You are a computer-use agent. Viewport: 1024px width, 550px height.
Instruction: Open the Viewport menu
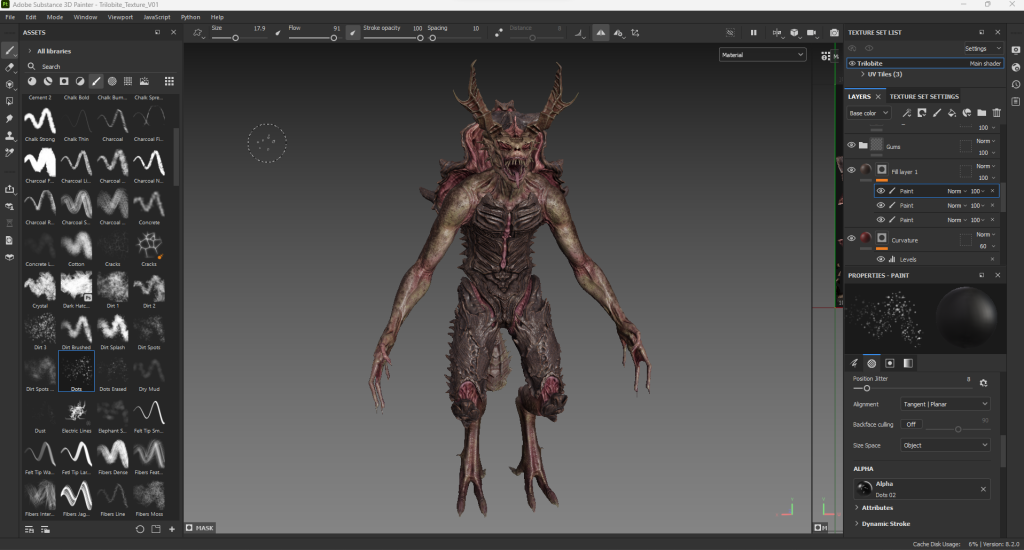[x=119, y=17]
